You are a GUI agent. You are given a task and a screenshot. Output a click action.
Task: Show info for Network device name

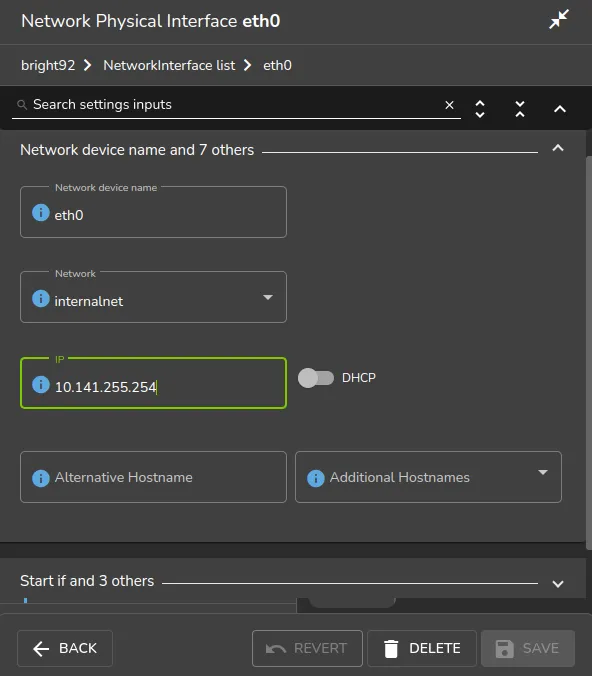(x=41, y=213)
